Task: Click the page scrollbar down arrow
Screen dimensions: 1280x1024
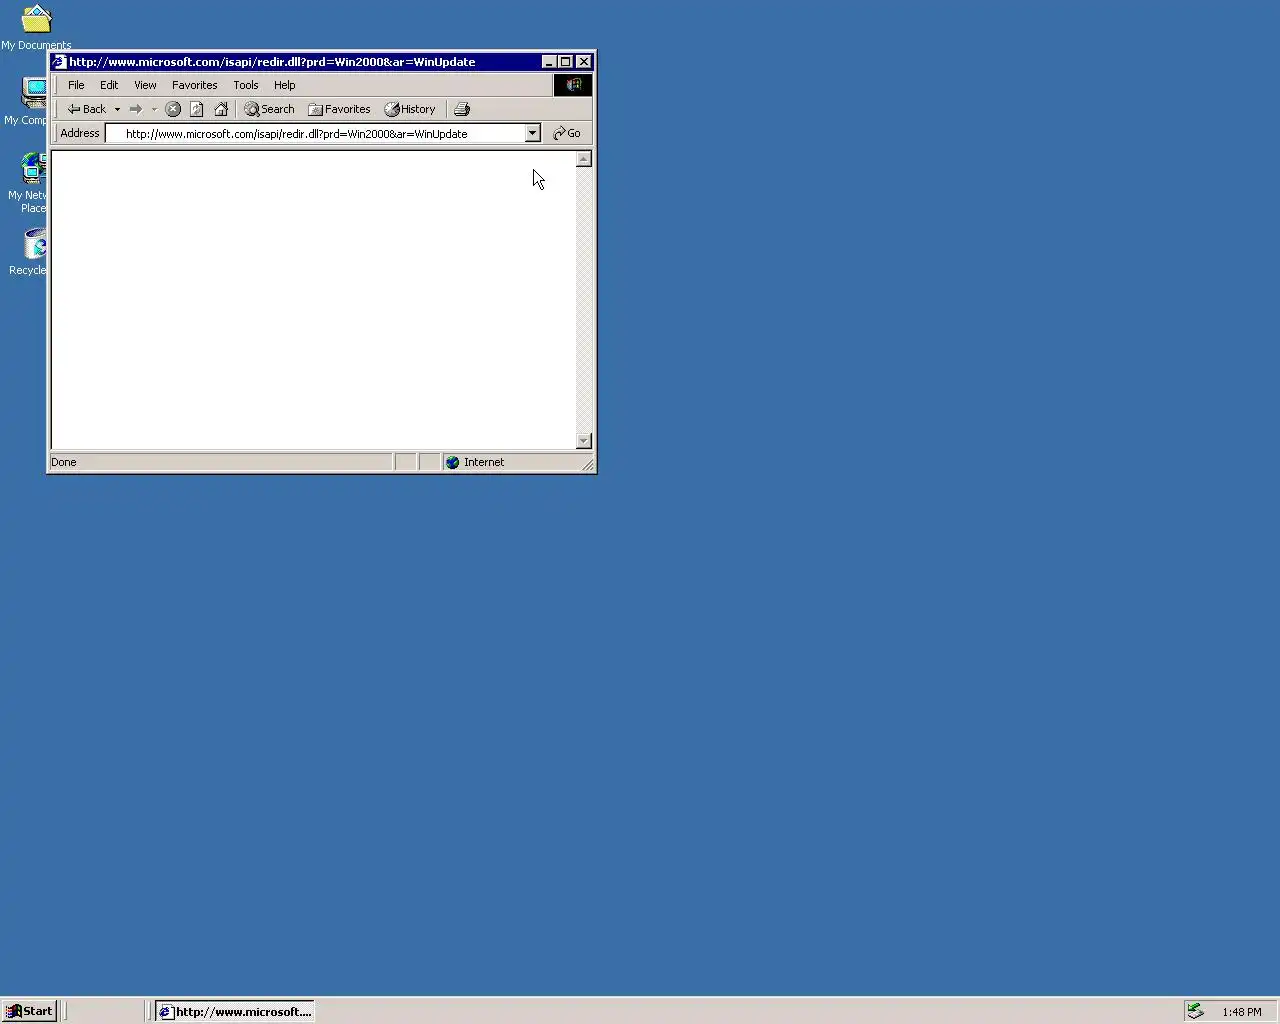Action: click(584, 441)
